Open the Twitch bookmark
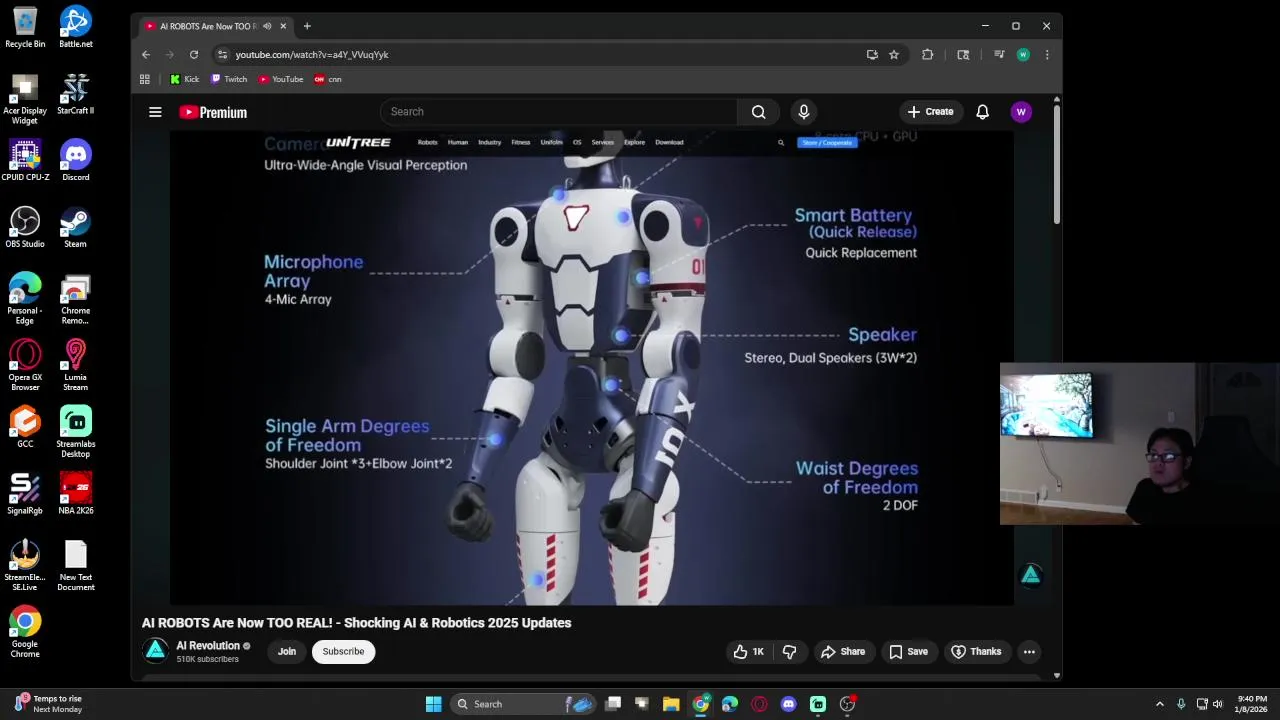This screenshot has height=720, width=1280. 229,79
